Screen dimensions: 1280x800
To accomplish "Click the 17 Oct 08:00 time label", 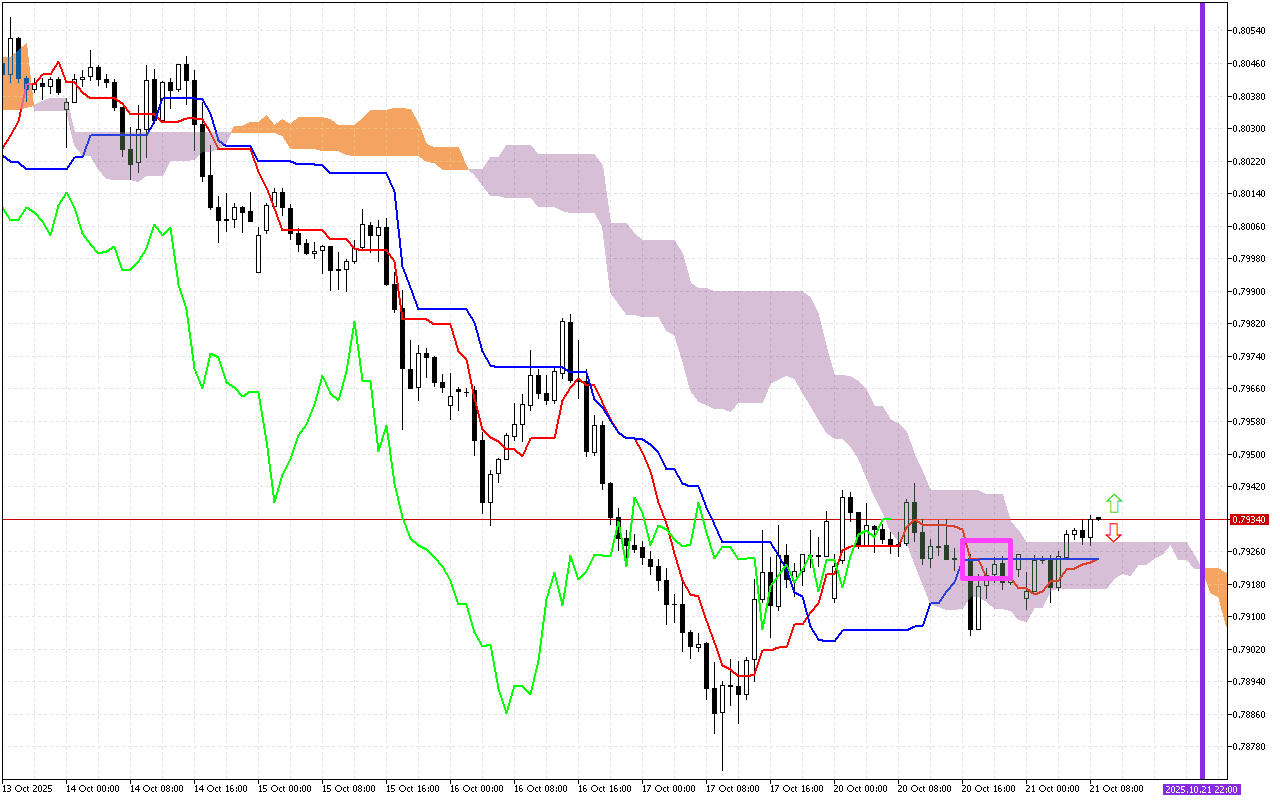I will 733,789.
